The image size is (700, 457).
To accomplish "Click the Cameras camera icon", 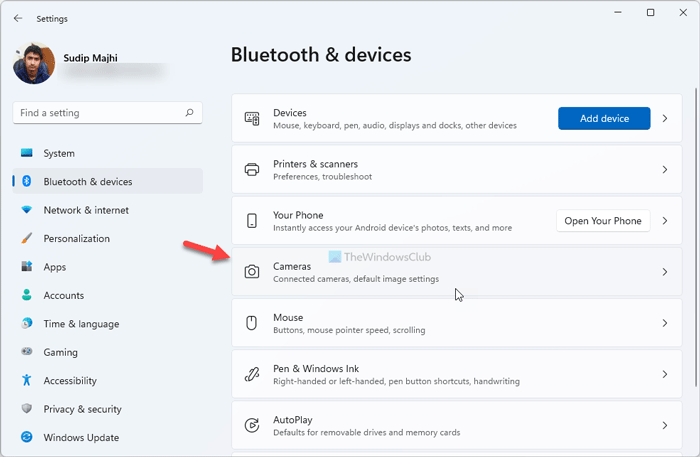I will 252,272.
